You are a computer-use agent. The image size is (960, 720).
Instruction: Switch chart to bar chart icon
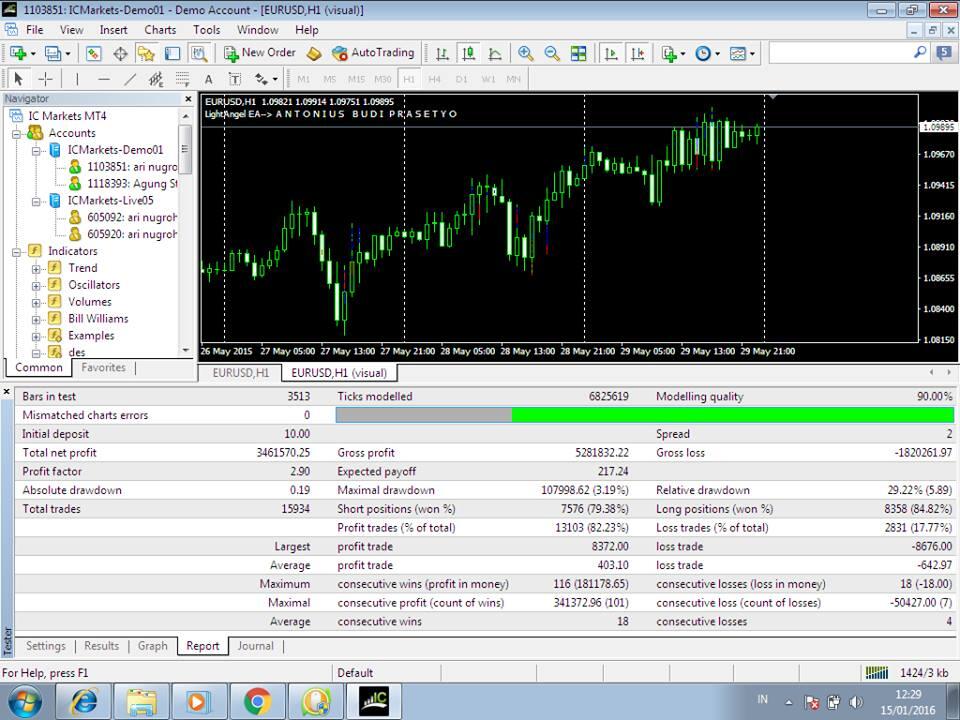pos(442,54)
